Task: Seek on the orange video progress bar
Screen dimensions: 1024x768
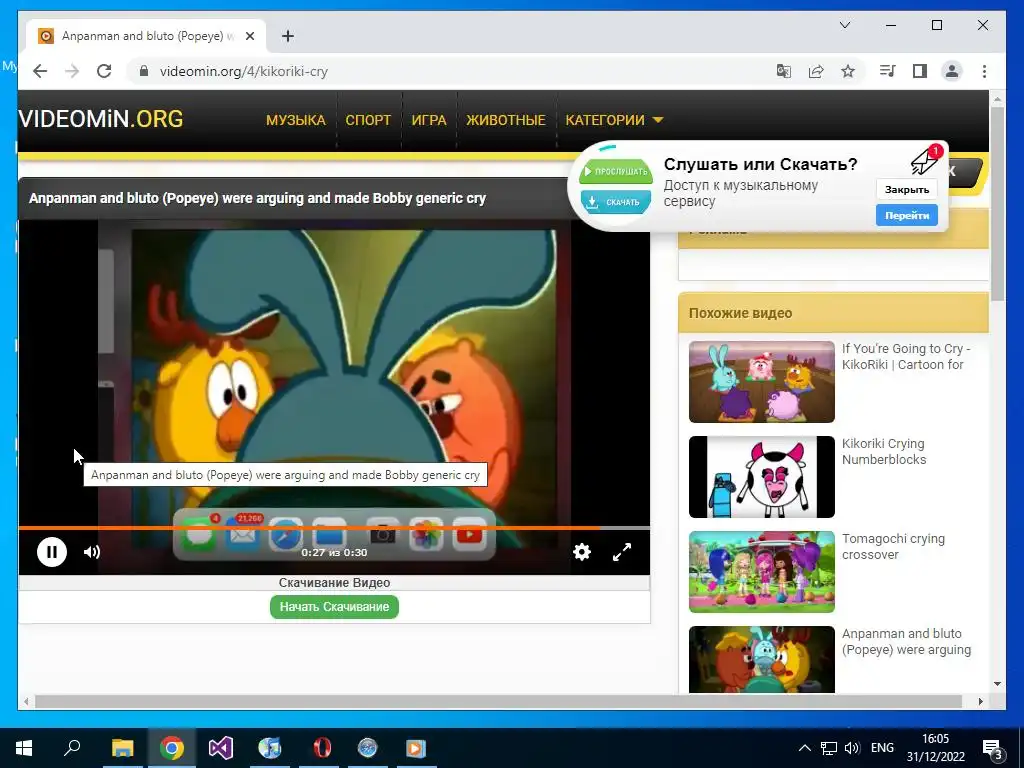Action: (334, 528)
